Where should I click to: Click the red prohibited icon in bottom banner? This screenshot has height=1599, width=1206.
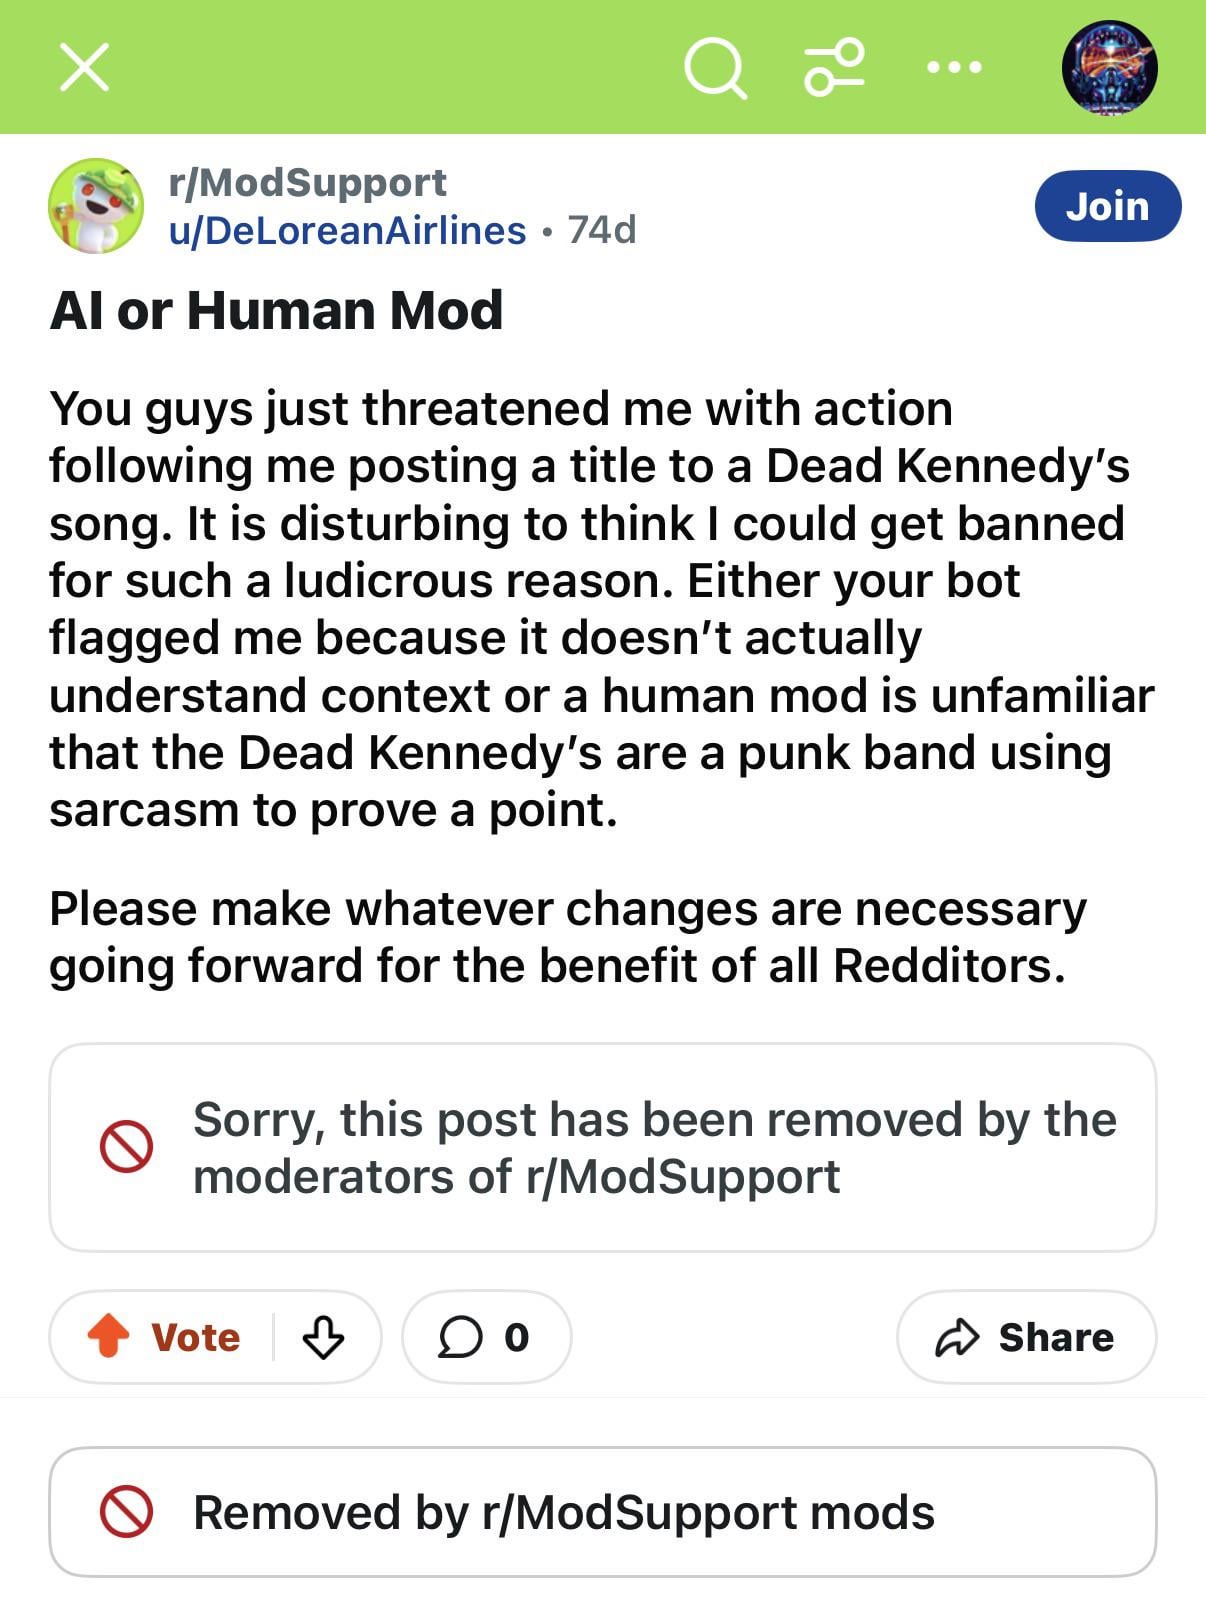point(126,1511)
